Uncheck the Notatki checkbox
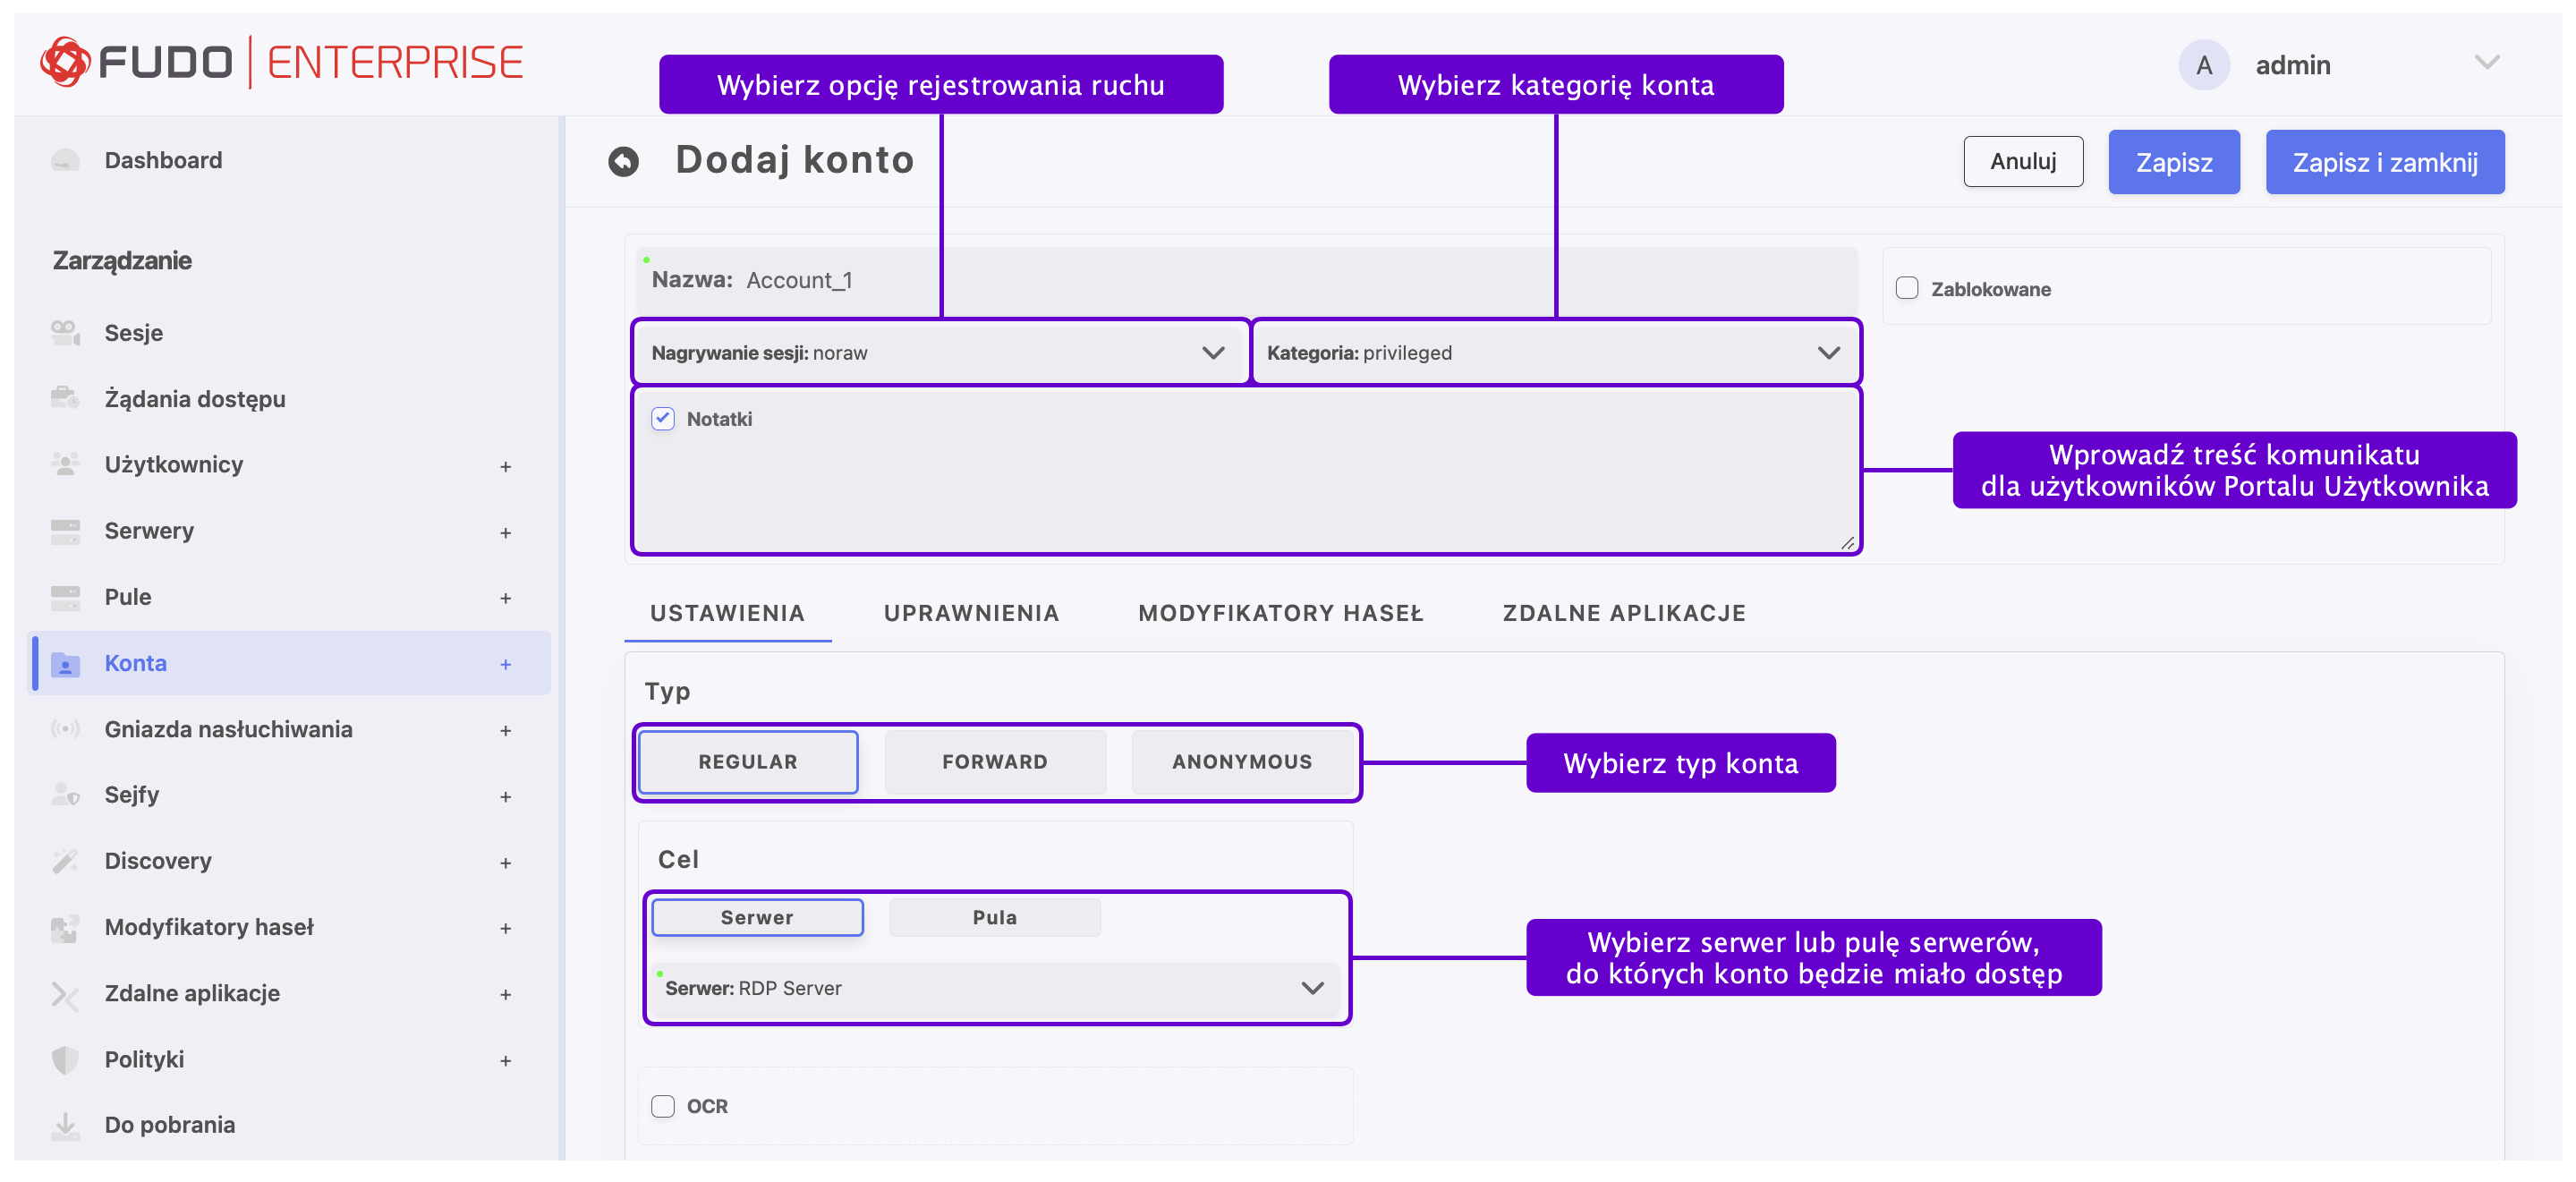Screen dimensions: 2576x1182 (663, 419)
